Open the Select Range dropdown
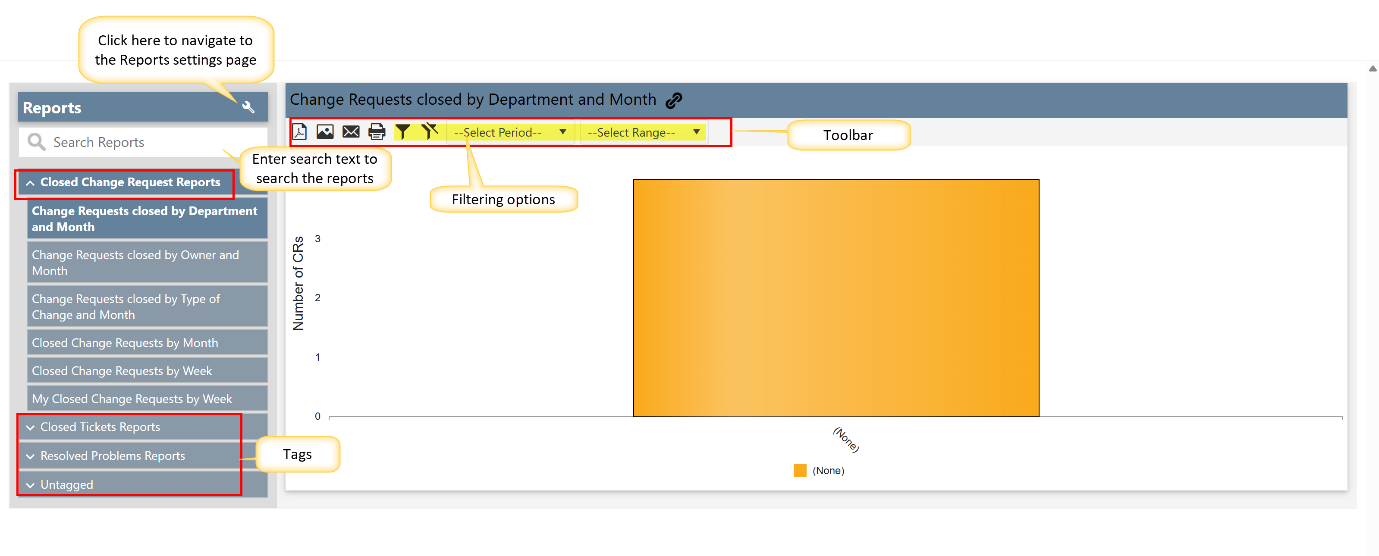The height and width of the screenshot is (556, 1379). [643, 132]
